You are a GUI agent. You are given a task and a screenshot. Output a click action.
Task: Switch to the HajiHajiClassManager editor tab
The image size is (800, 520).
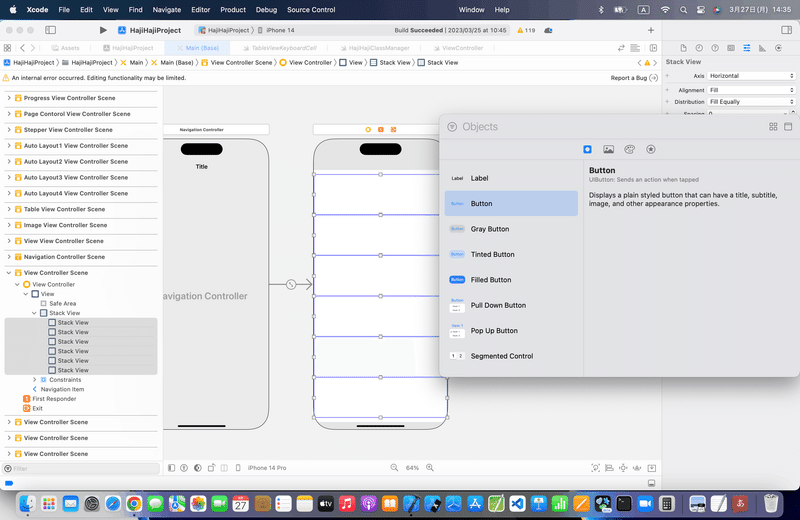pyautogui.click(x=374, y=48)
